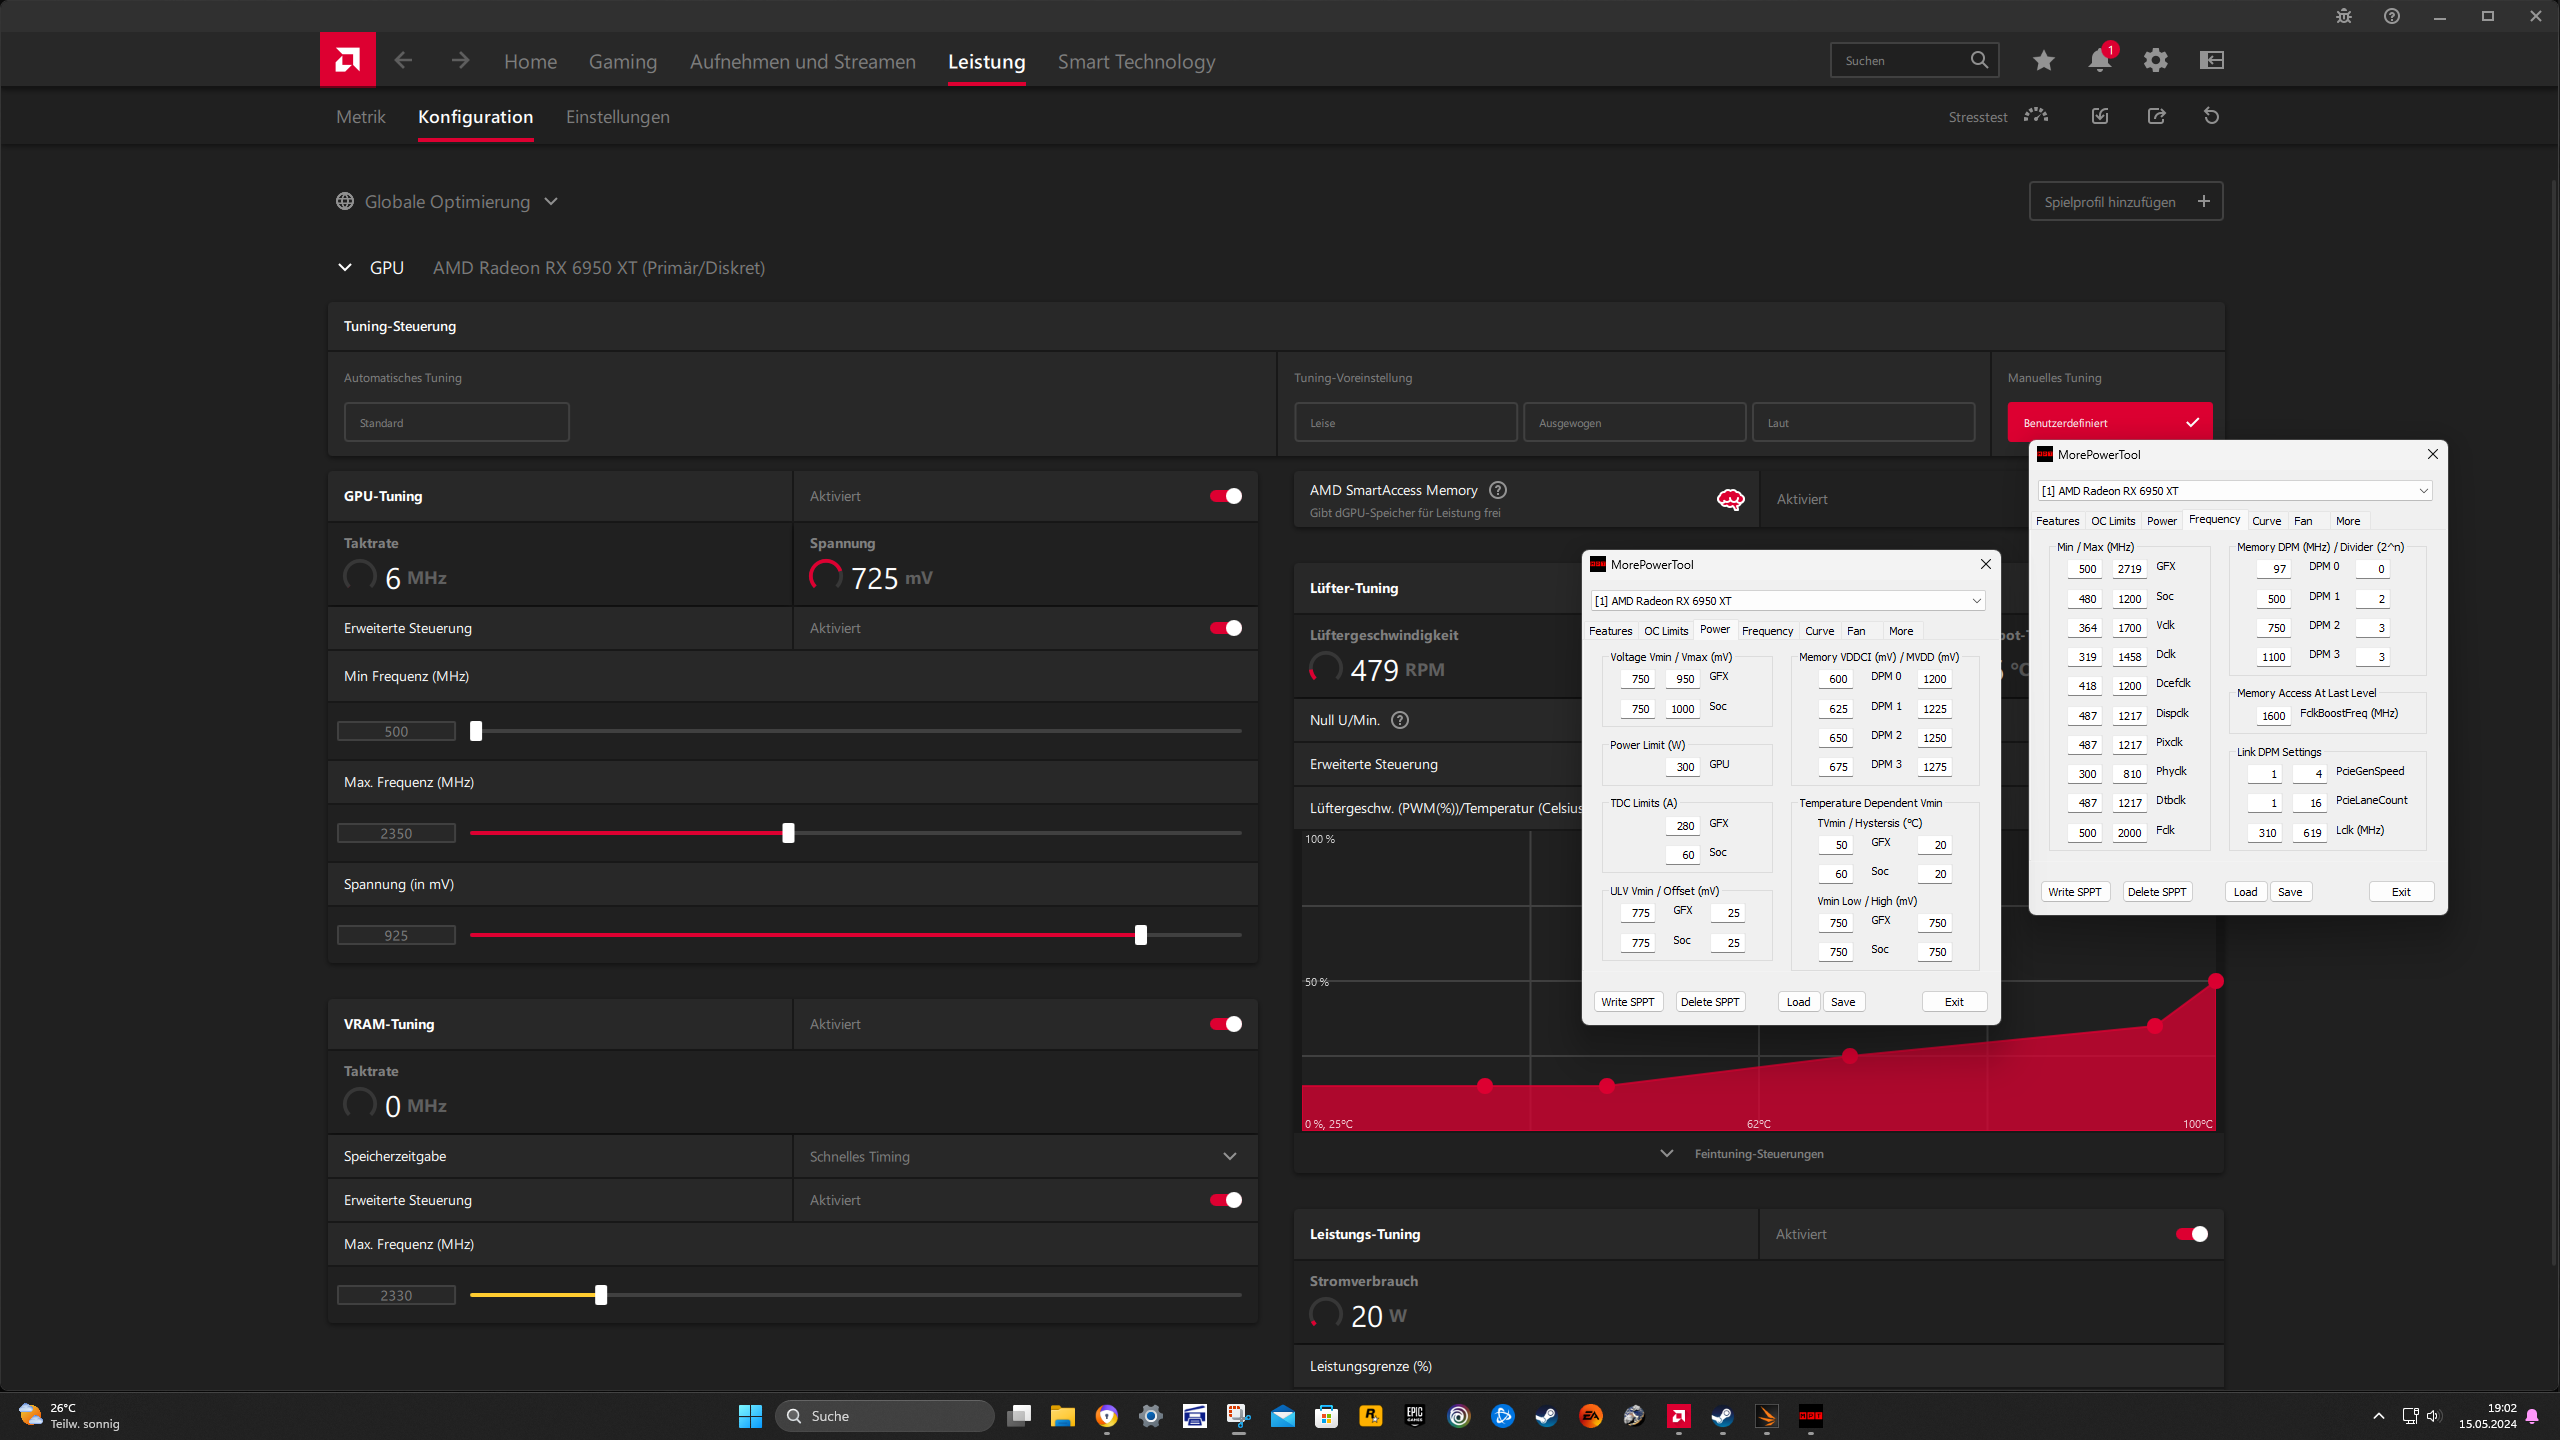Viewport: 2560px width, 1440px height.
Task: Click the Null U/Min. help icon
Action: pyautogui.click(x=1400, y=720)
